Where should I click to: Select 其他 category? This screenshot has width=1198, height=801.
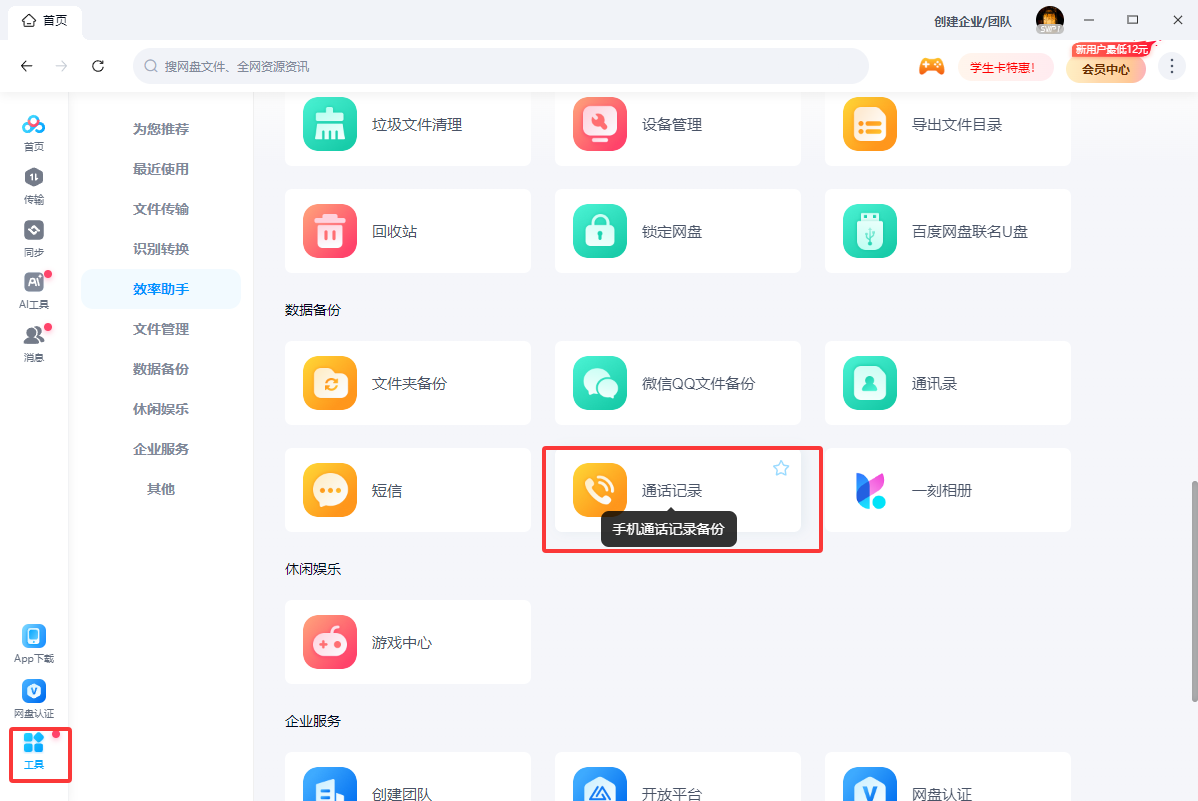click(x=160, y=489)
